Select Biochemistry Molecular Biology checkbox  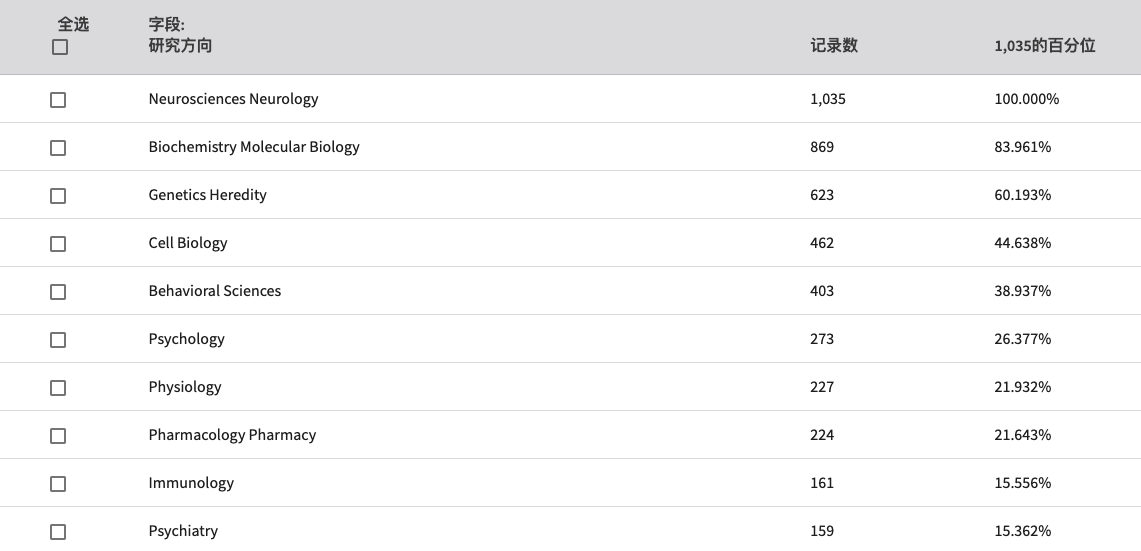tap(58, 148)
